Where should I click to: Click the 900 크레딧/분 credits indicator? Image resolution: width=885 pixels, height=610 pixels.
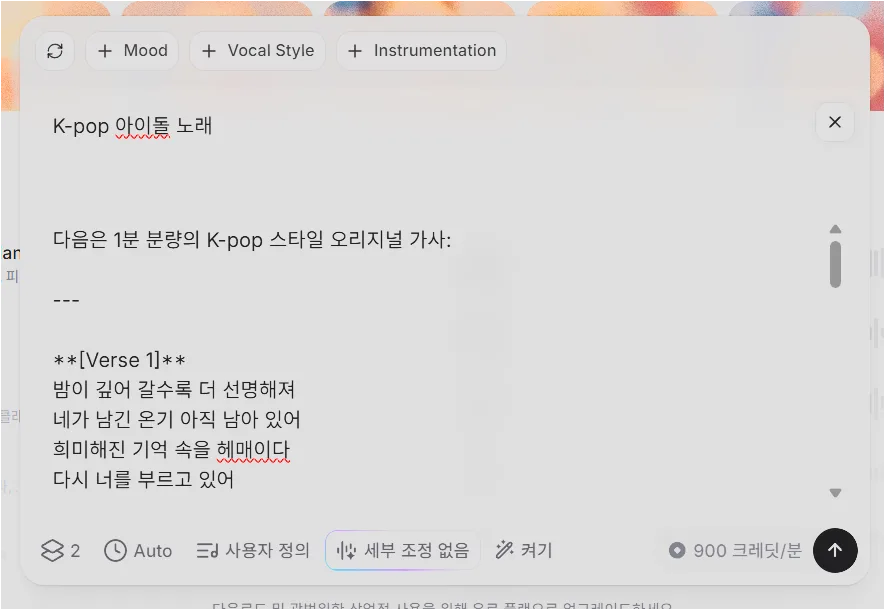click(735, 550)
